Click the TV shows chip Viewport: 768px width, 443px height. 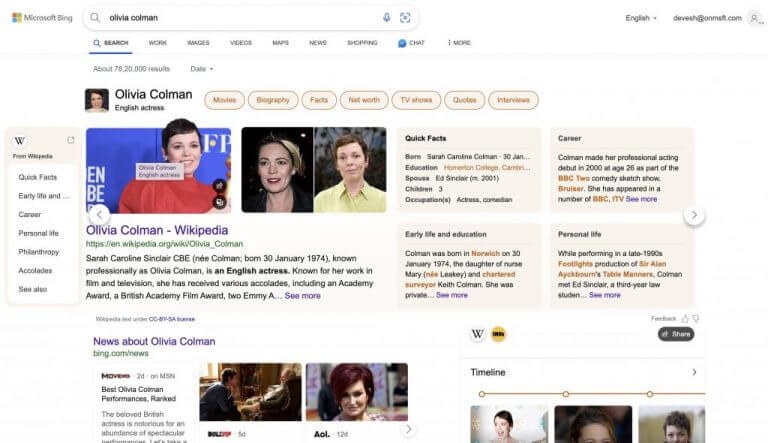point(416,100)
